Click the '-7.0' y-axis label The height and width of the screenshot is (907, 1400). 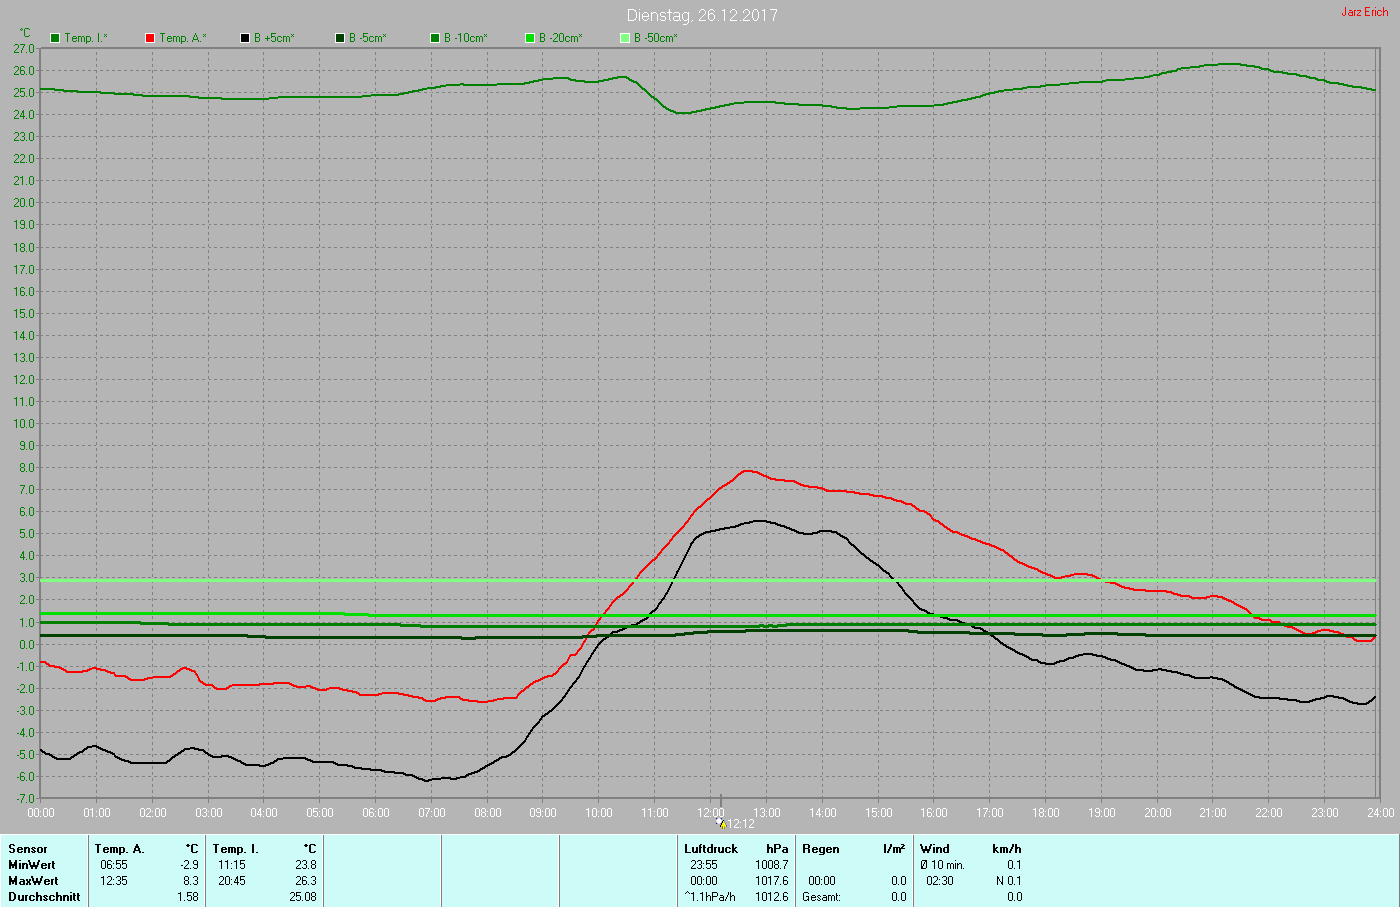pyautogui.click(x=24, y=799)
